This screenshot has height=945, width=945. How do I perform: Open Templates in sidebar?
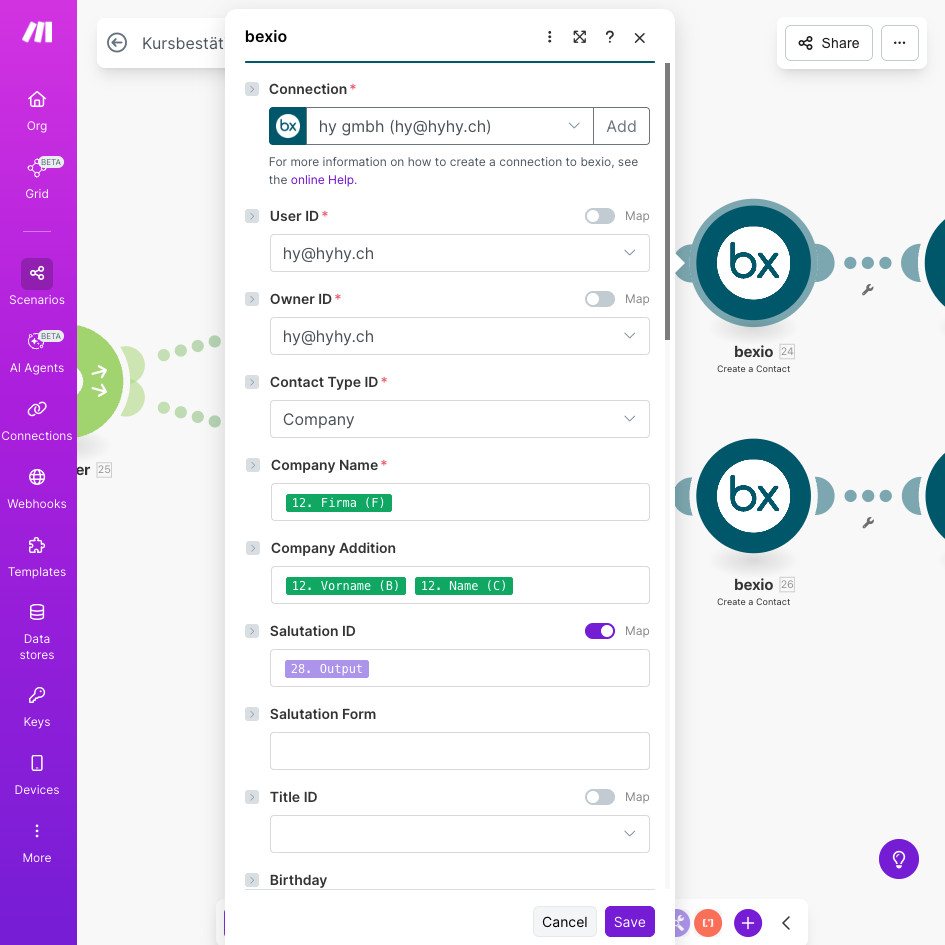coord(37,557)
